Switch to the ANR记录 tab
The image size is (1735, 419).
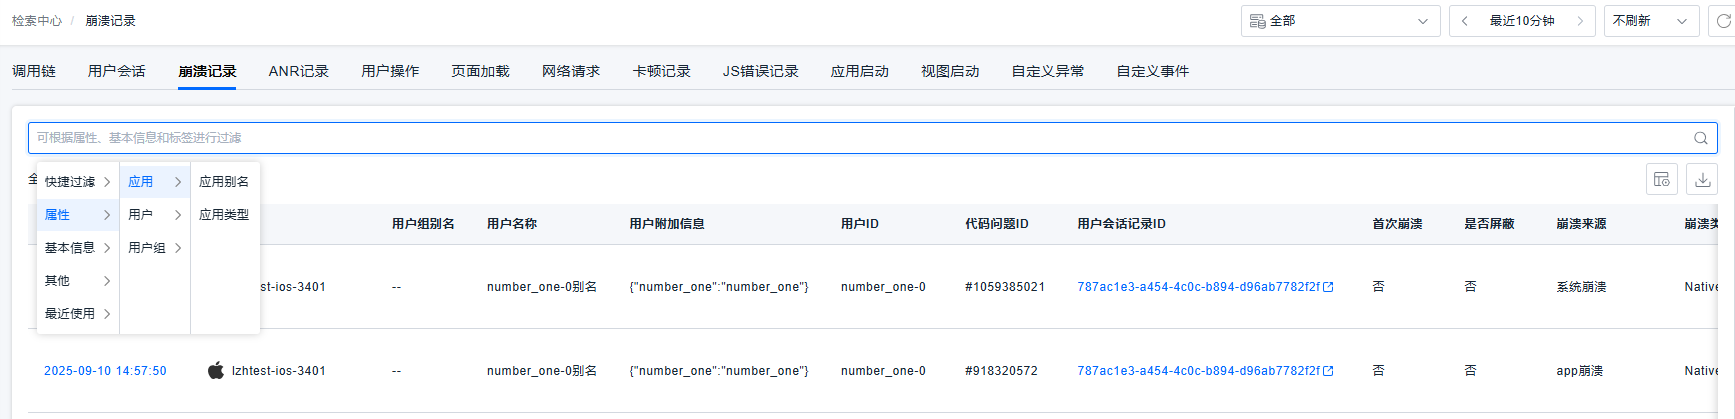pos(298,71)
